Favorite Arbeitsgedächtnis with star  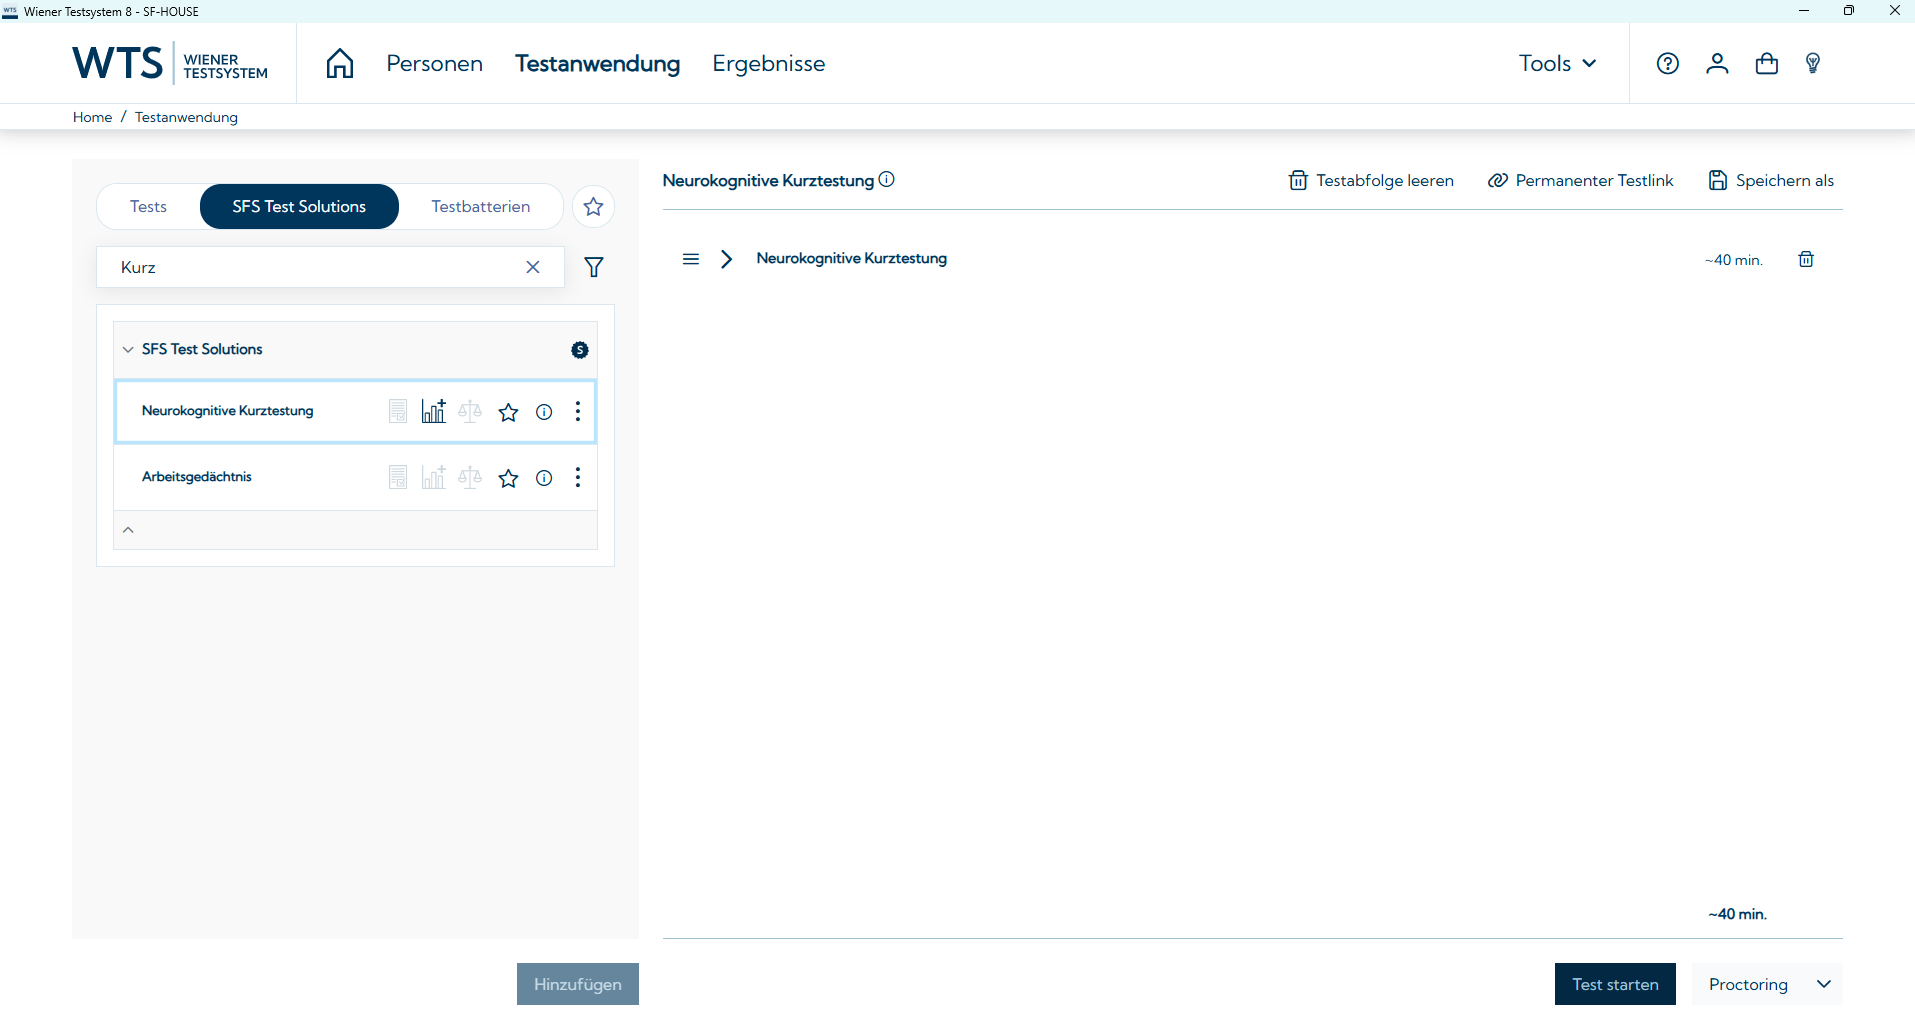click(509, 478)
